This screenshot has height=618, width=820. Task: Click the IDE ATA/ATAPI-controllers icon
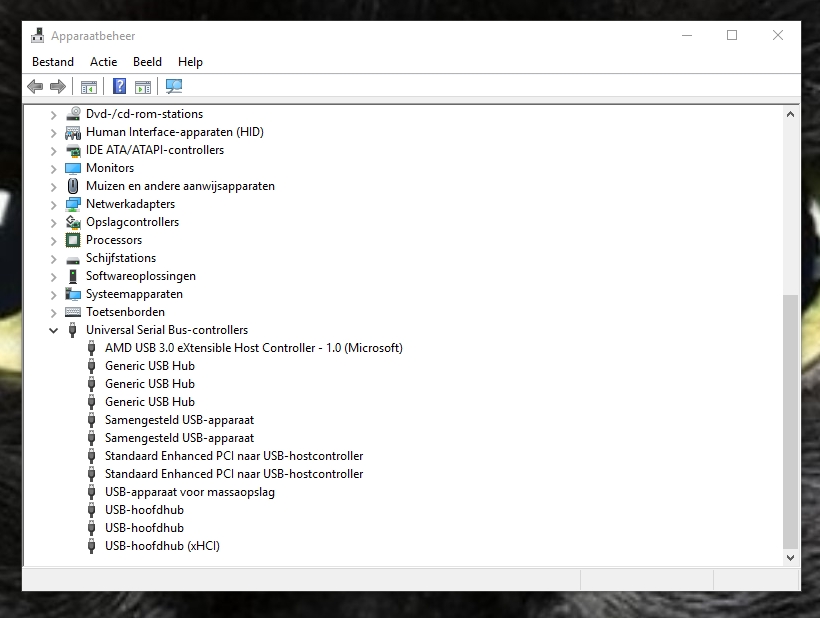coord(73,151)
